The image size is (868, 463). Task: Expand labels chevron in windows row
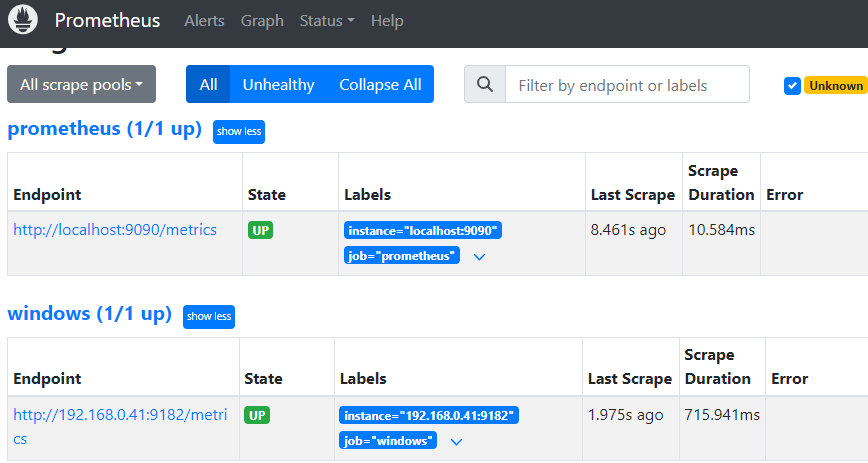click(456, 442)
